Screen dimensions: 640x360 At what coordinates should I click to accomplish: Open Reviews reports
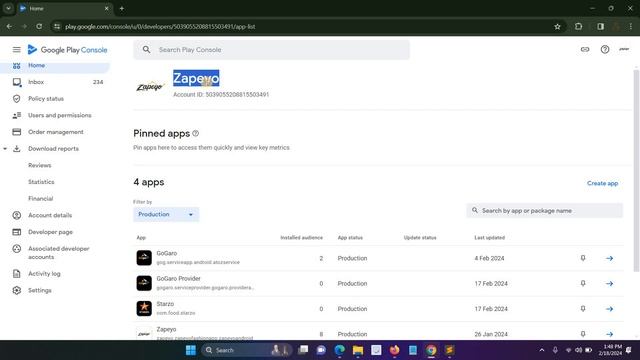coord(40,165)
